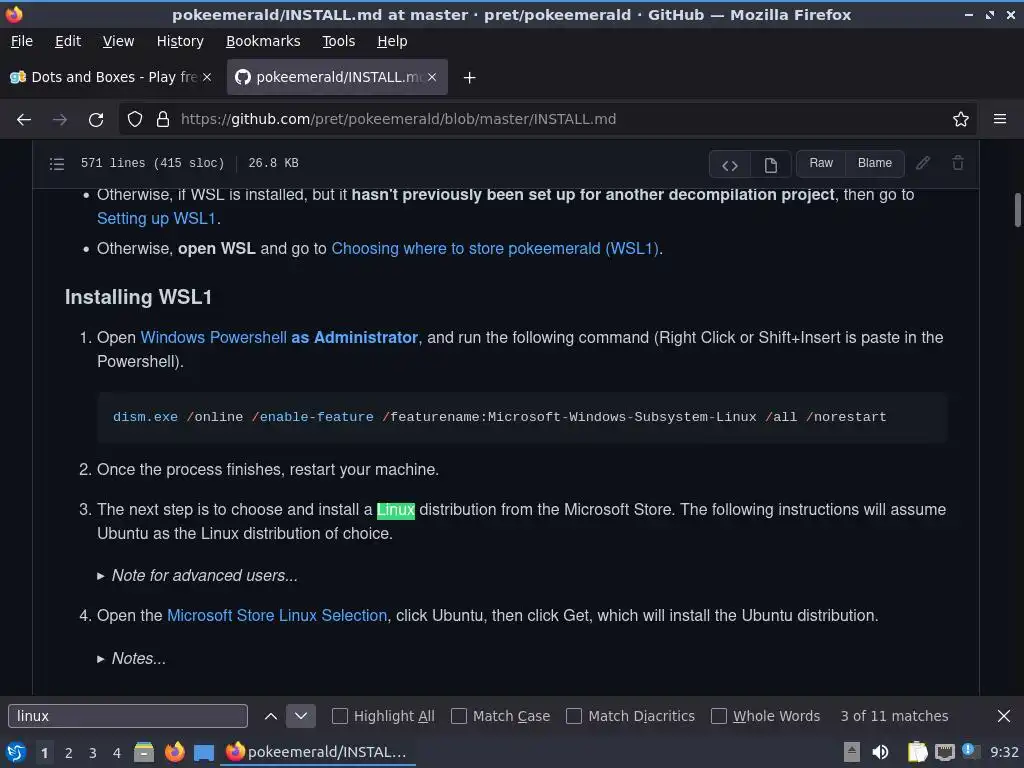Open the outline/table of contents list icon
This screenshot has height=768, width=1024.
(x=57, y=163)
